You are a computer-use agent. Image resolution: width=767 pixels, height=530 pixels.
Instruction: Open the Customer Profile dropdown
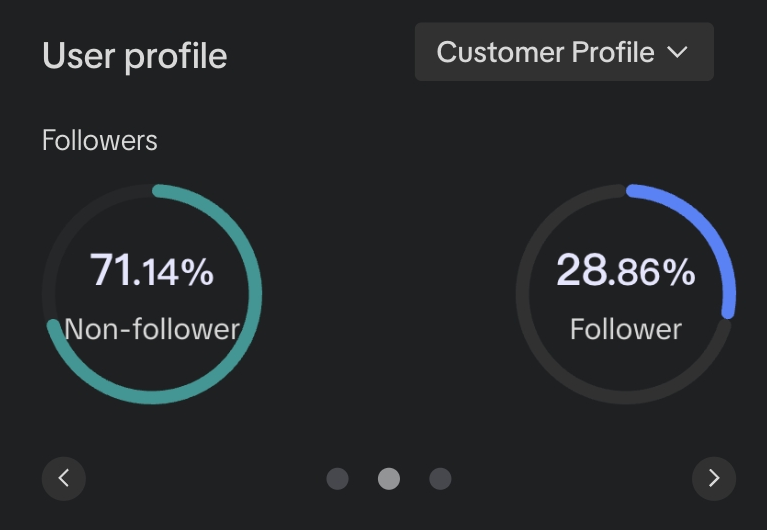tap(564, 52)
